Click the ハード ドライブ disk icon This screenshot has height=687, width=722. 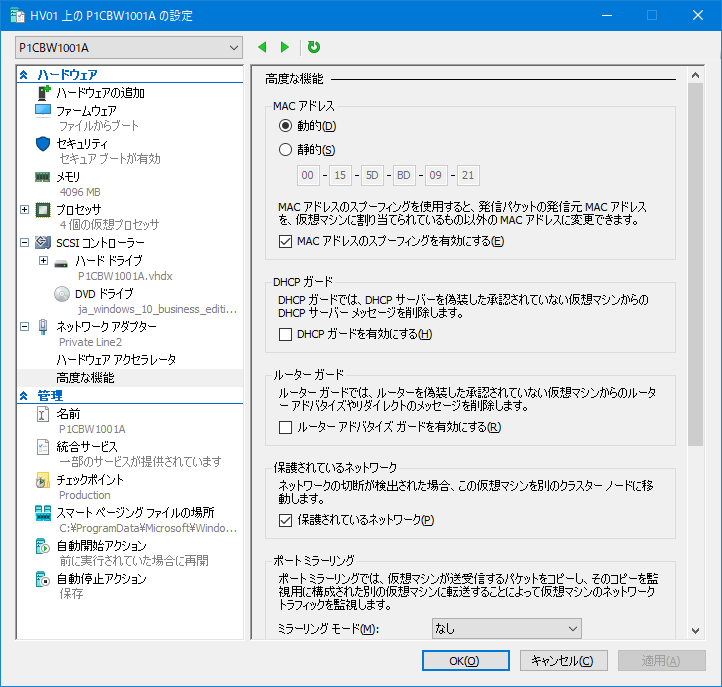[61, 264]
